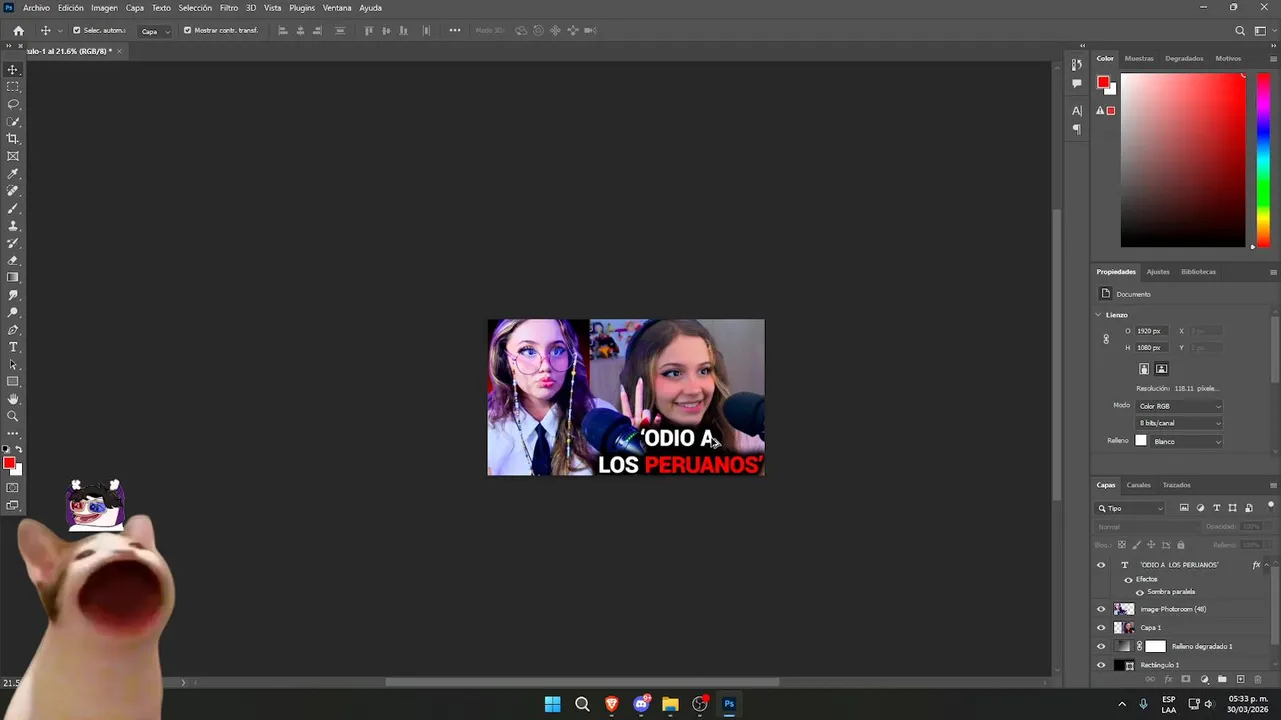The width and height of the screenshot is (1281, 720).
Task: Select the Path Selection arrow tool
Action: (13, 364)
